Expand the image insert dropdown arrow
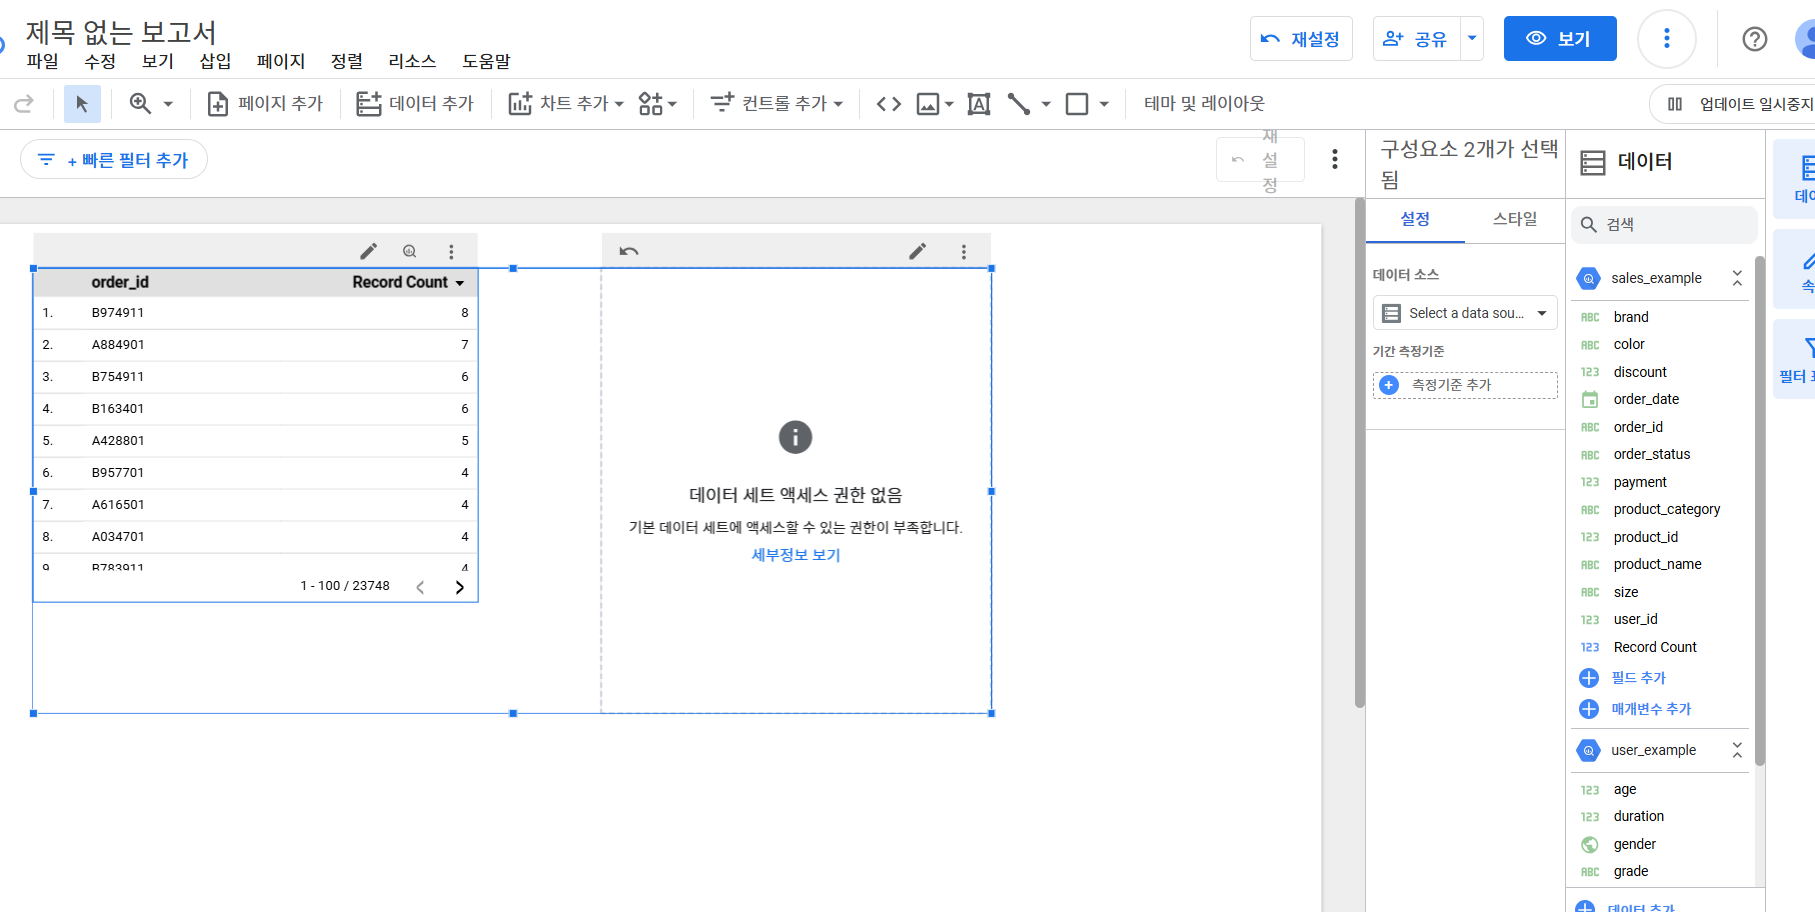The height and width of the screenshot is (912, 1815). pos(949,104)
